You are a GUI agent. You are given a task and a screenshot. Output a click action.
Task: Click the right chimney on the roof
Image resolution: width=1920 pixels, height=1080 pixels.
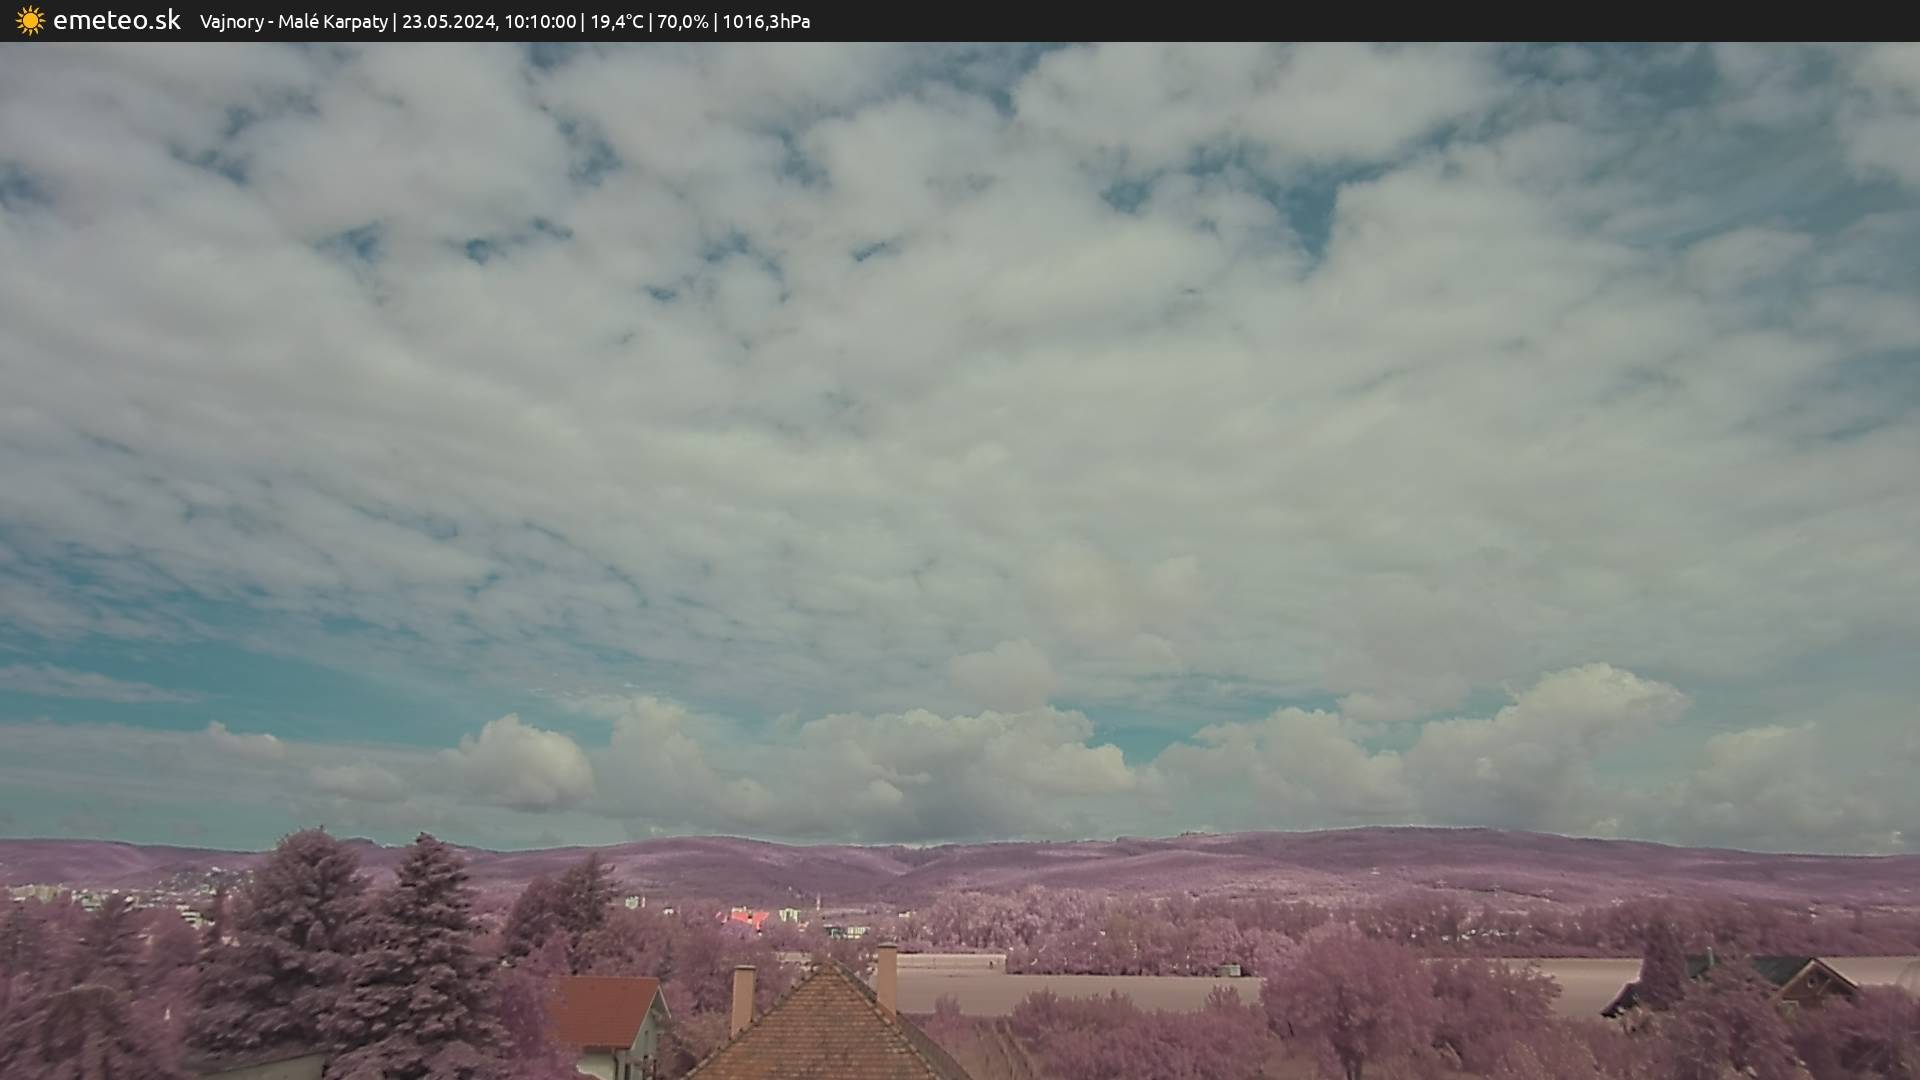tap(886, 975)
